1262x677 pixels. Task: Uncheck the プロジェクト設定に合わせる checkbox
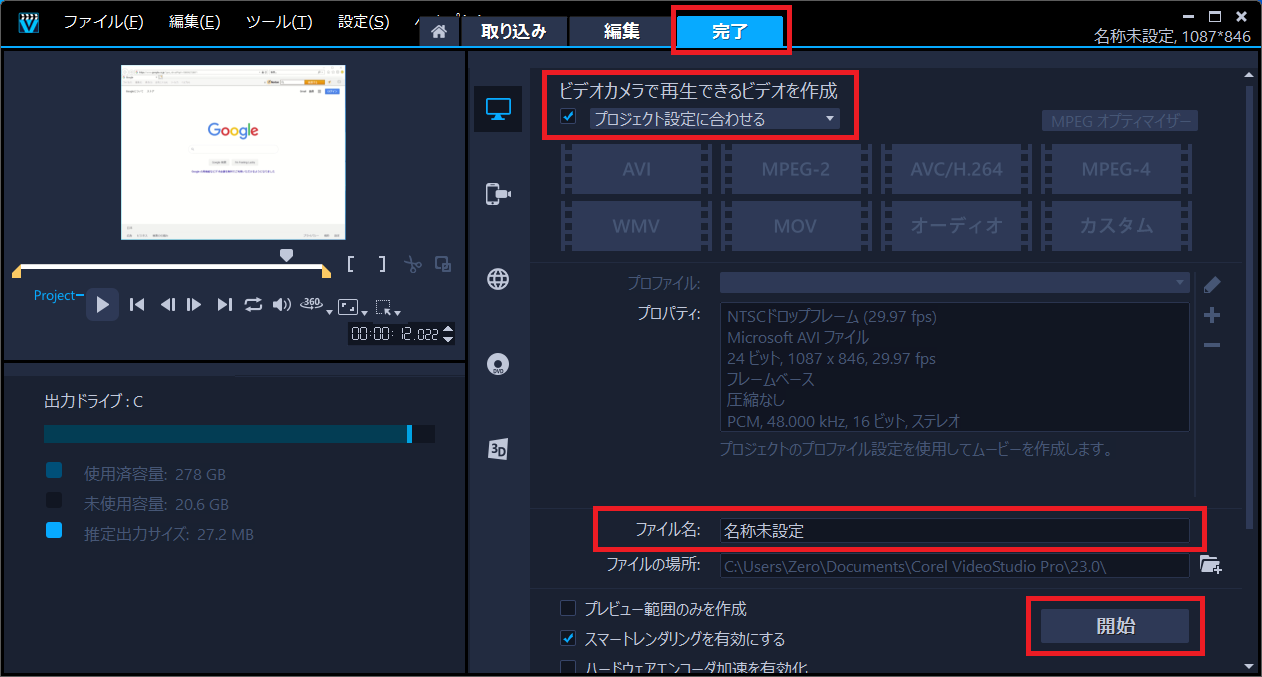point(568,118)
